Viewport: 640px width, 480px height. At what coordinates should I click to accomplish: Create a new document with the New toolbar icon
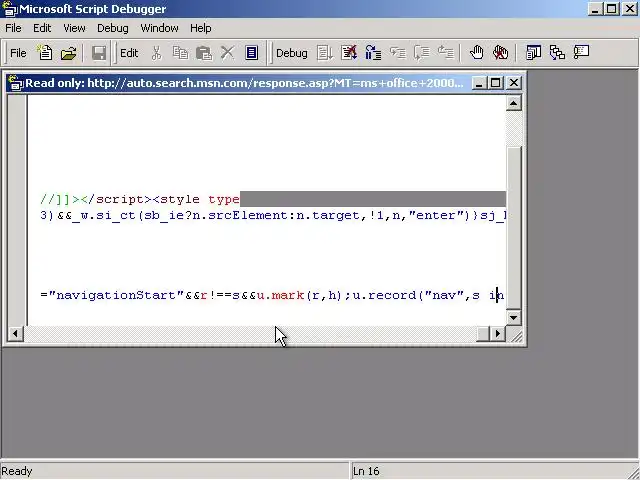(x=44, y=53)
